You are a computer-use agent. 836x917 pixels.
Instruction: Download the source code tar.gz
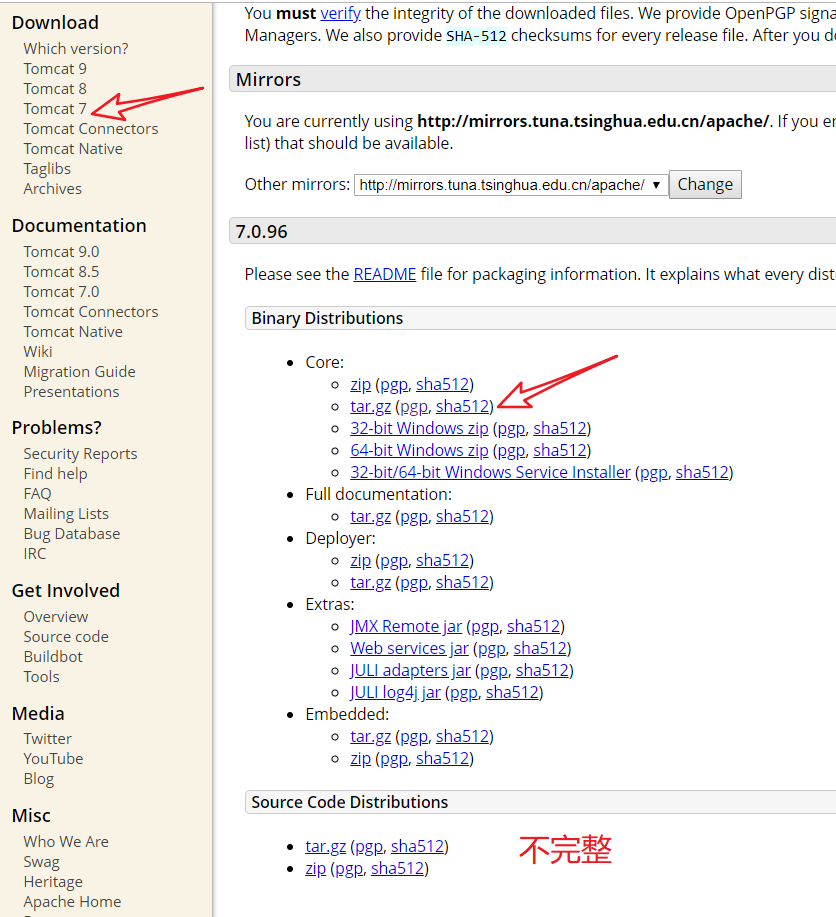[x=325, y=847]
